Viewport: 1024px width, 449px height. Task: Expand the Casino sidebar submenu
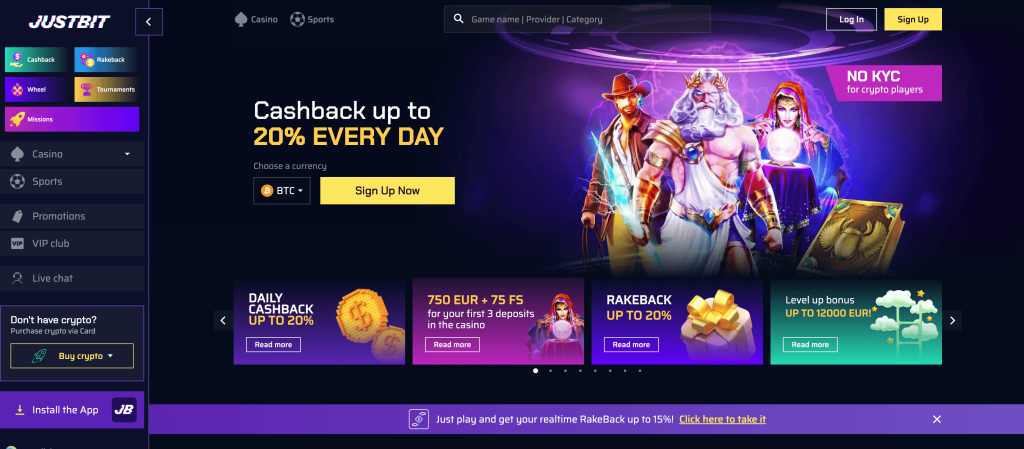(127, 154)
